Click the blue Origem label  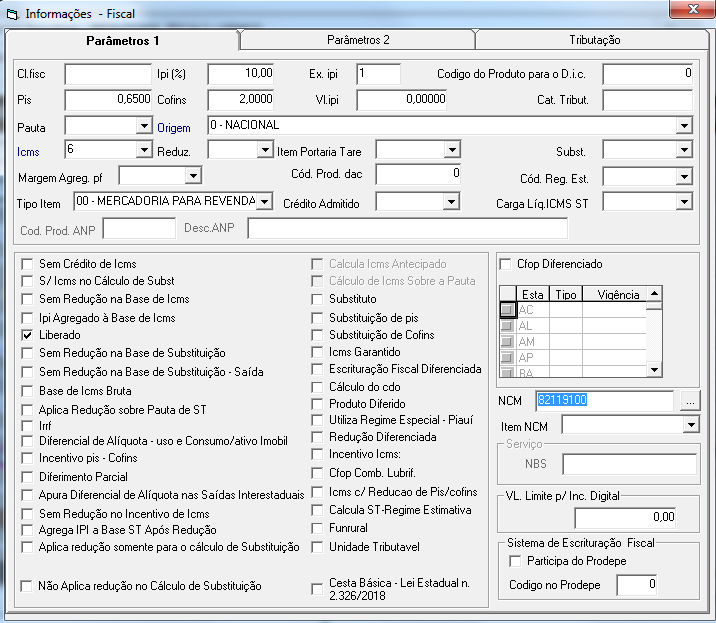(x=174, y=128)
